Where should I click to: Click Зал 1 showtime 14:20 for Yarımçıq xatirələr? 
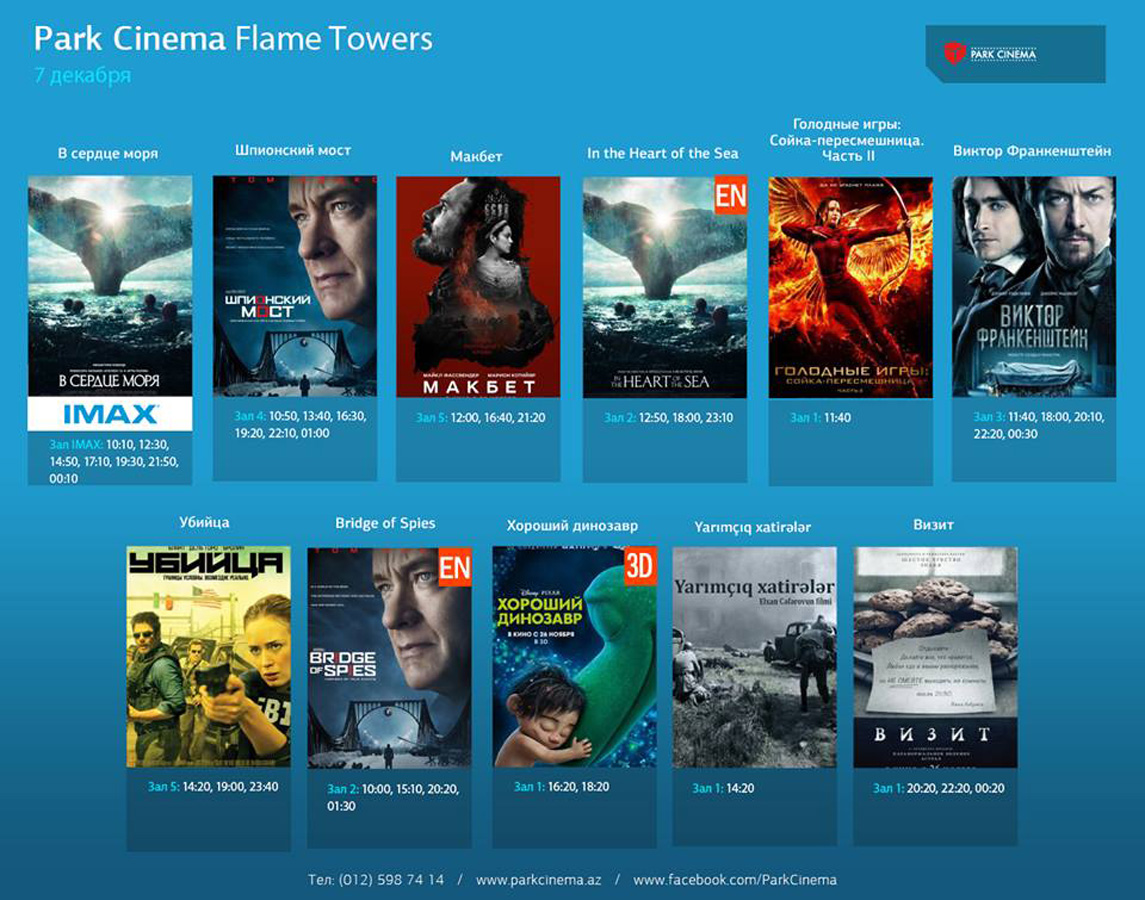723,788
